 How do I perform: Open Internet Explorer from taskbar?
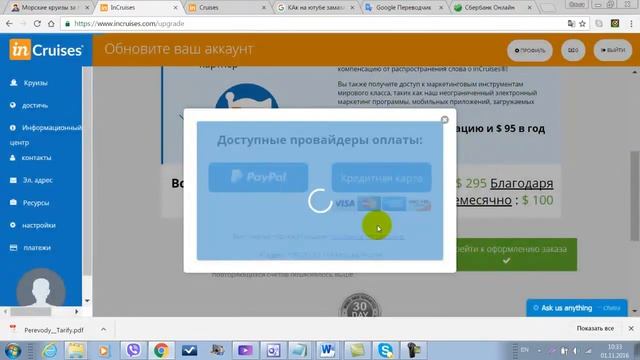(x=49, y=351)
